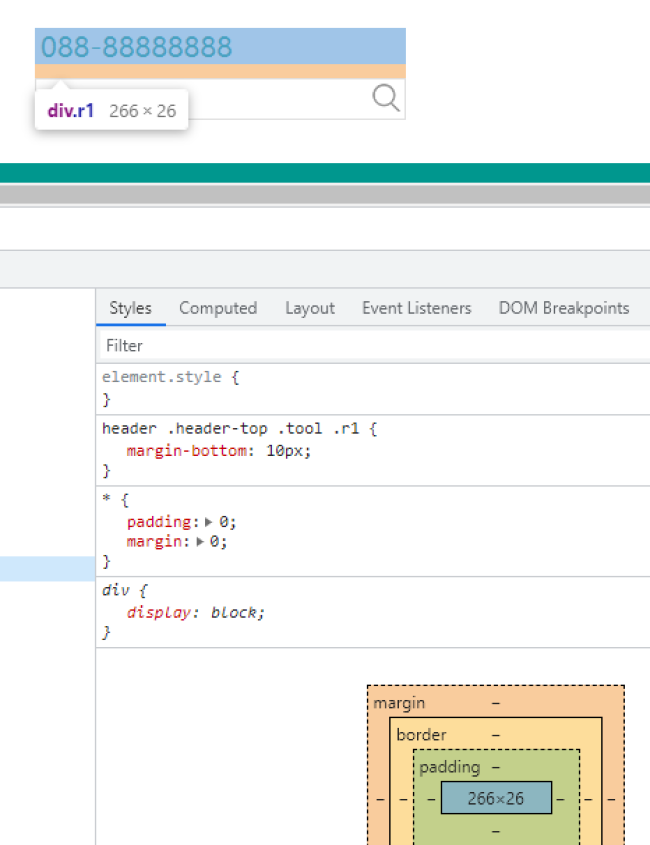650x845 pixels.
Task: Open the Computed tab
Action: (x=218, y=308)
